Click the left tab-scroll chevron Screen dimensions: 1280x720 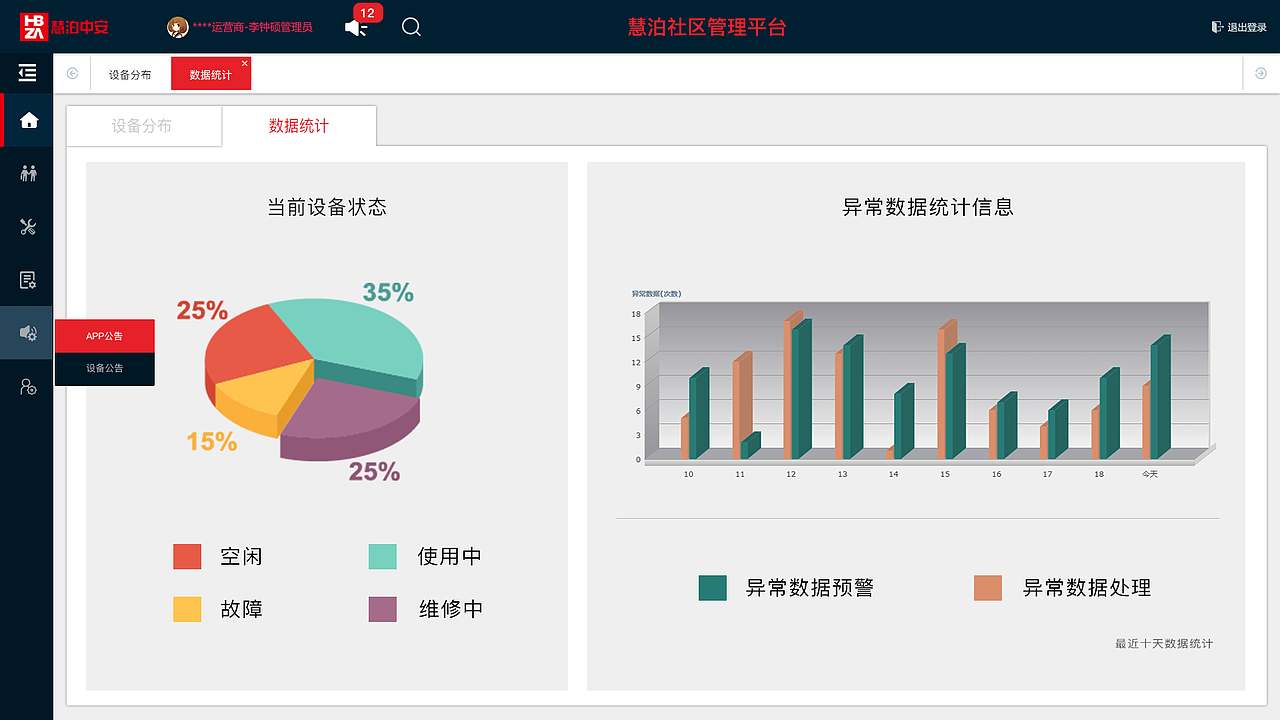pyautogui.click(x=71, y=73)
